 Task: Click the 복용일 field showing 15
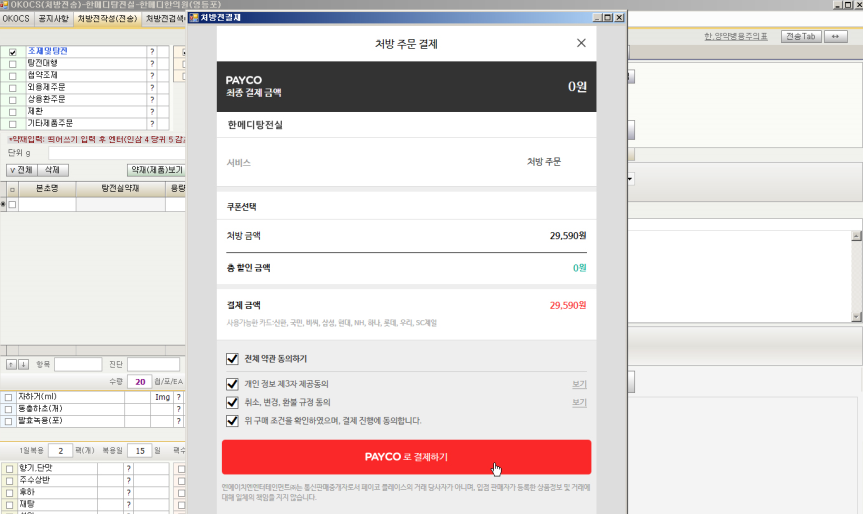point(140,451)
